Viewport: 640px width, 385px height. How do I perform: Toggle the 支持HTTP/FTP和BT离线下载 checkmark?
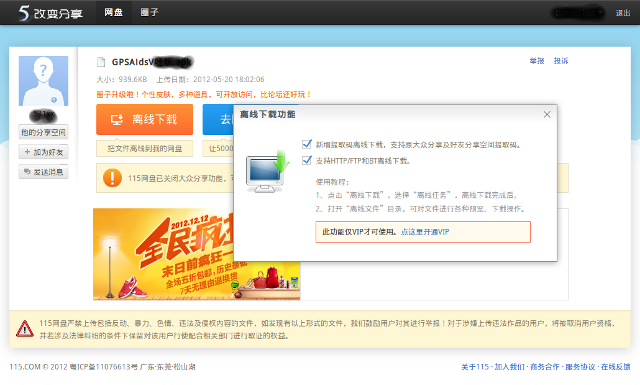[x=307, y=160]
